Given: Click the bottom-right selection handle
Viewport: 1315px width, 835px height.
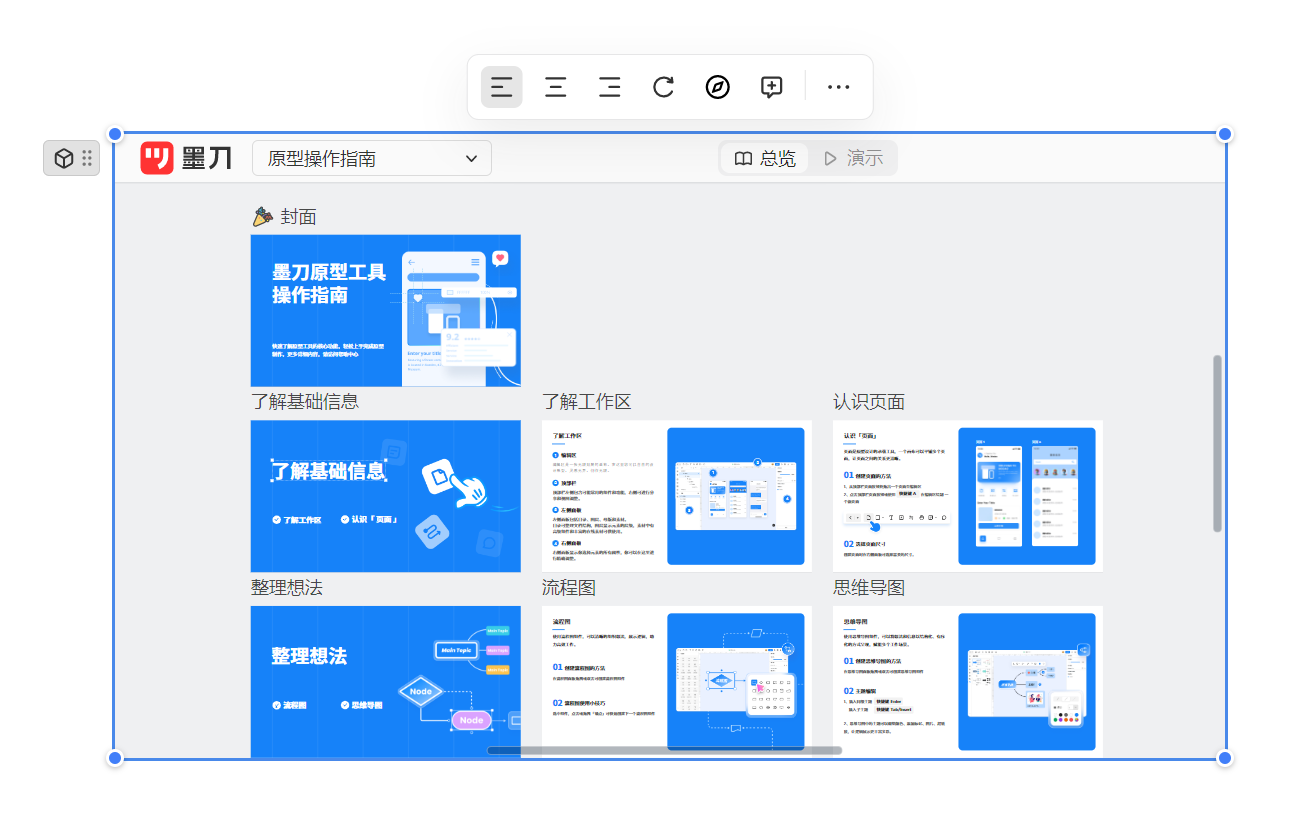Looking at the screenshot, I should click(1225, 759).
